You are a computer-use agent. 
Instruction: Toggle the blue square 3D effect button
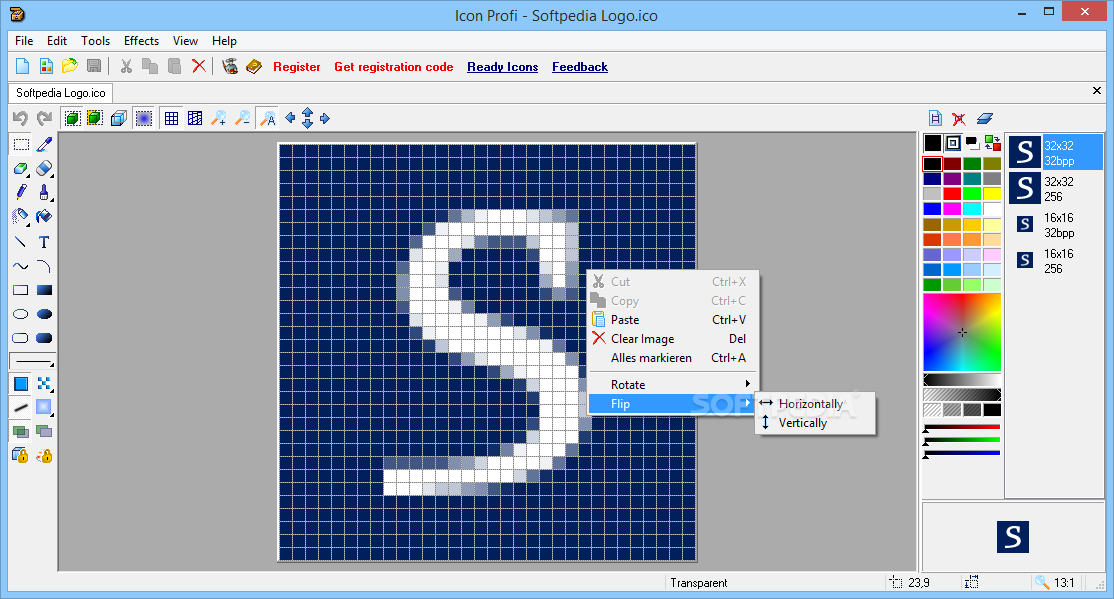click(144, 119)
